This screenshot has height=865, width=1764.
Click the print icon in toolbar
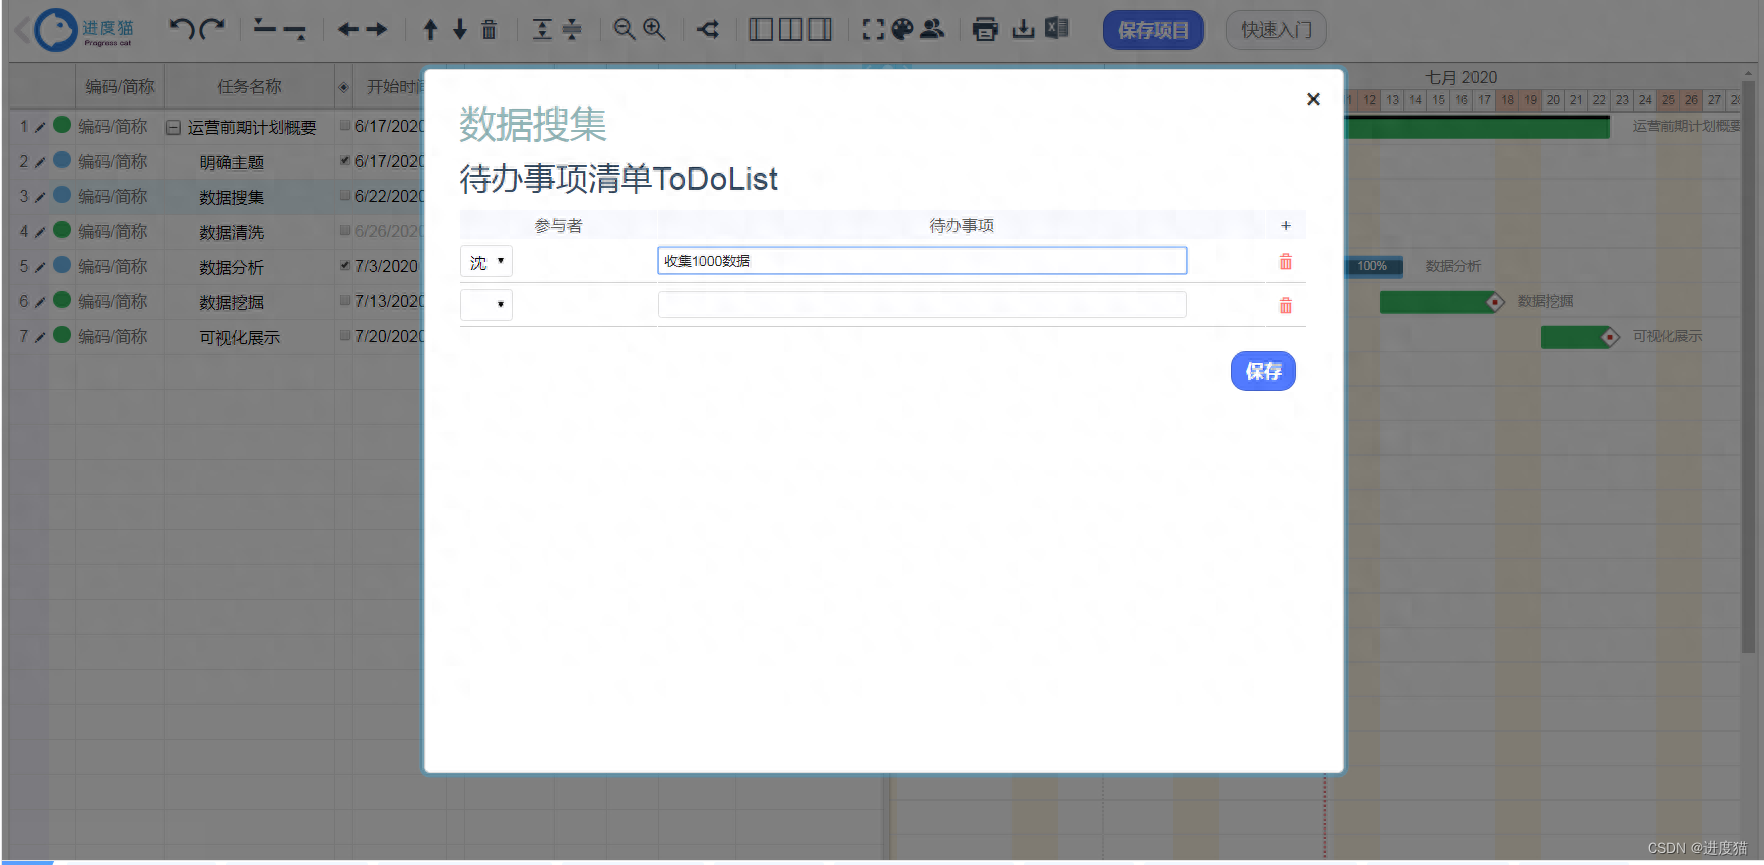(985, 29)
